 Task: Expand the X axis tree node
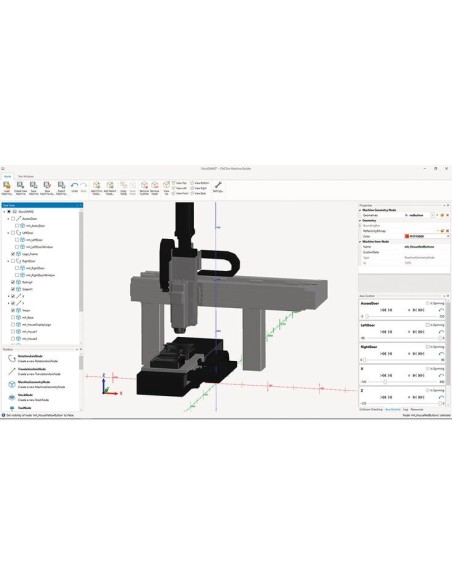point(9,296)
